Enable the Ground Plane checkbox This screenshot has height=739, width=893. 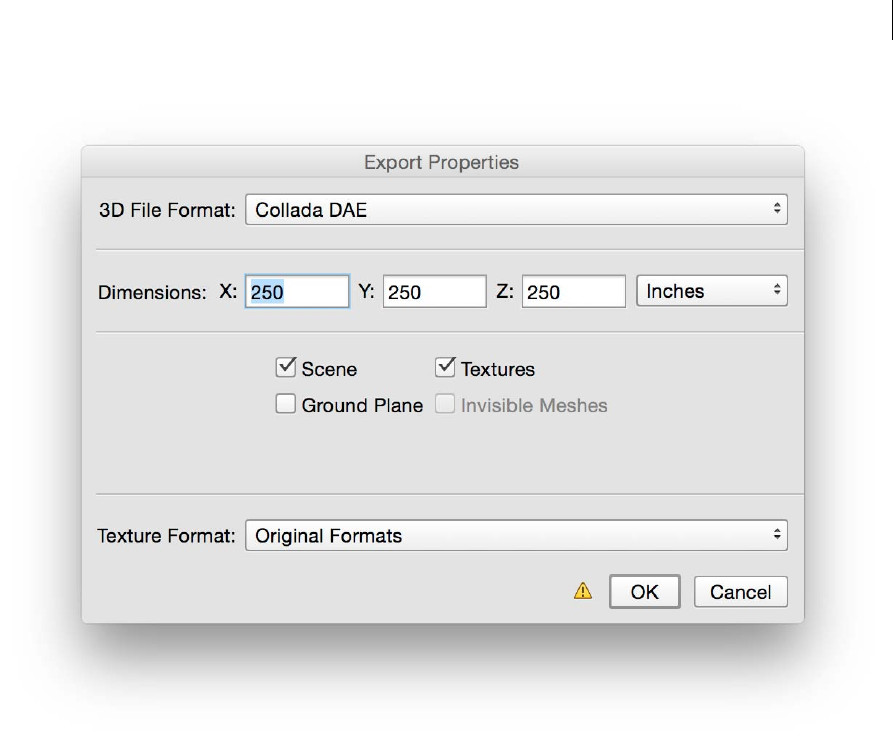pyautogui.click(x=286, y=404)
